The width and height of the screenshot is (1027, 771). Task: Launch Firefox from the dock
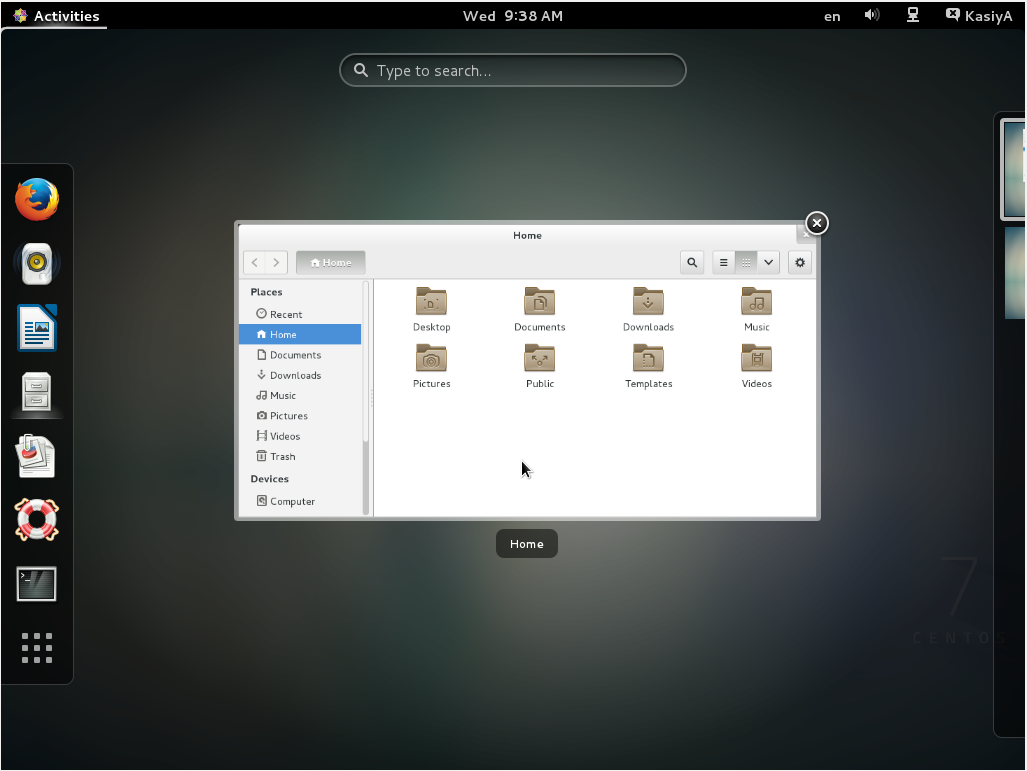37,199
